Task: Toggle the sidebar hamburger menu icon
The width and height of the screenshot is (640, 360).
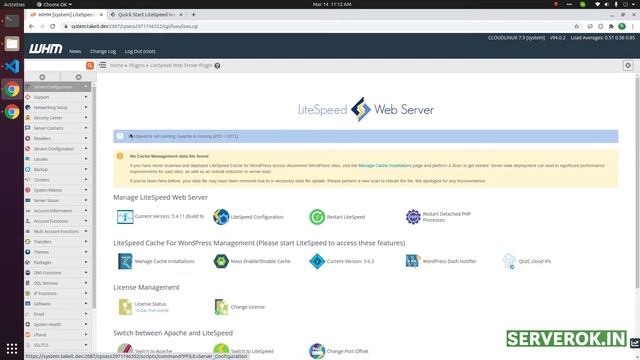Action: point(102,65)
